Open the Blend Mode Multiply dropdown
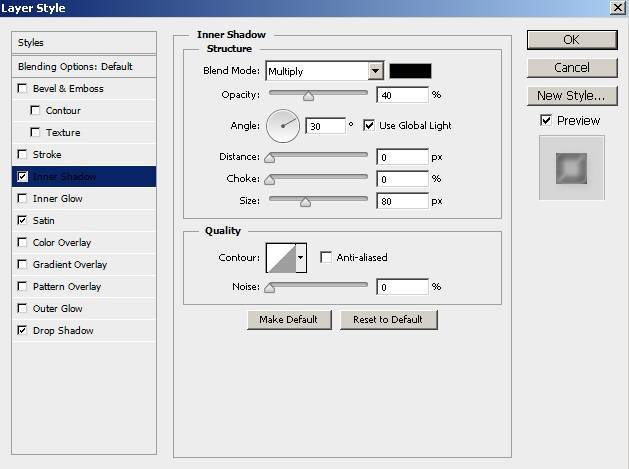Screen dimensions: 629x469 (325, 71)
